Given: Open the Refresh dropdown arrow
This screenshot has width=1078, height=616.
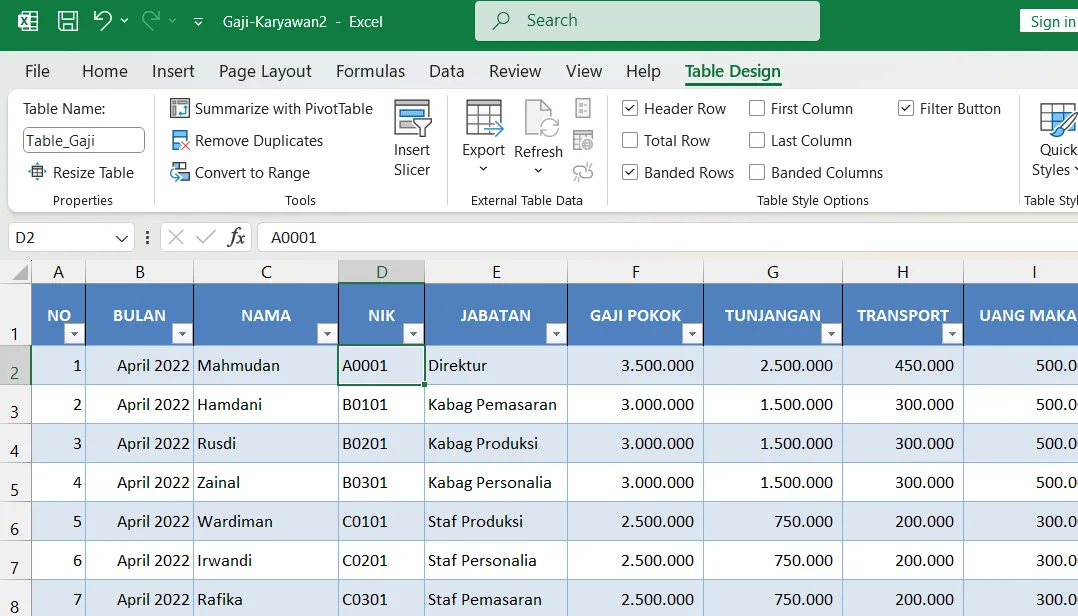Looking at the screenshot, I should tap(538, 170).
